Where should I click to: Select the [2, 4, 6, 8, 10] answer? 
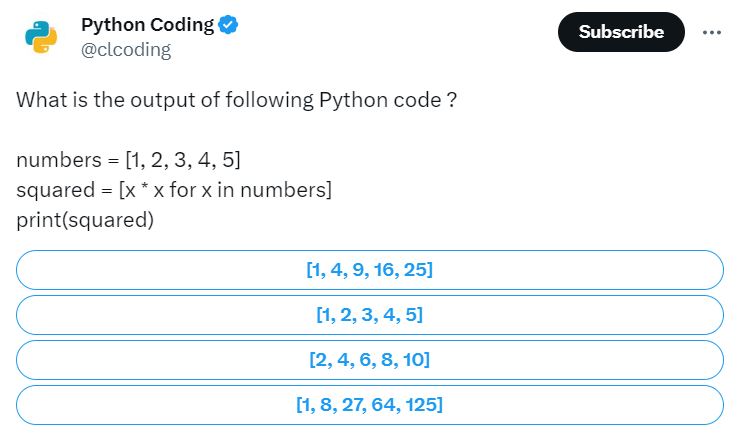[370, 359]
